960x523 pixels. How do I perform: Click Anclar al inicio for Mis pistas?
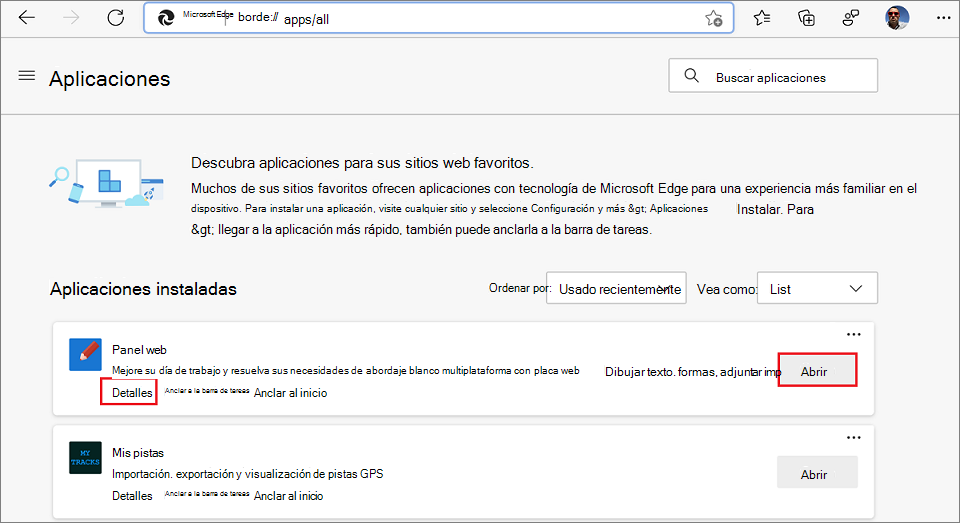tap(288, 495)
